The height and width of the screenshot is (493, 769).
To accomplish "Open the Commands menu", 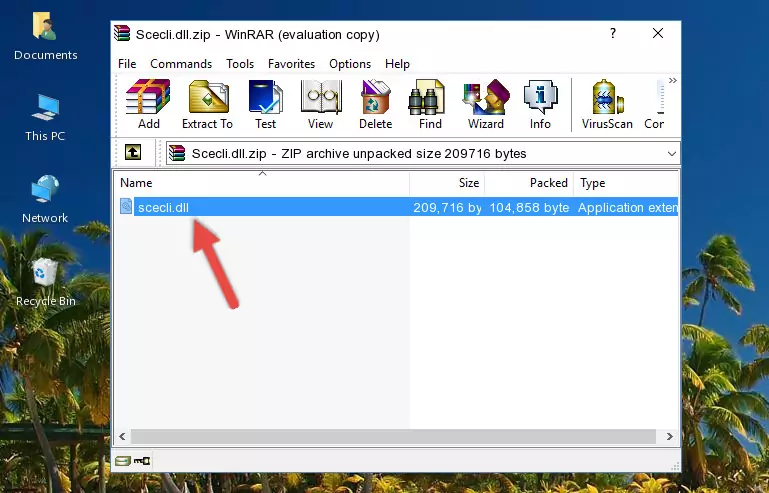I will pyautogui.click(x=181, y=64).
